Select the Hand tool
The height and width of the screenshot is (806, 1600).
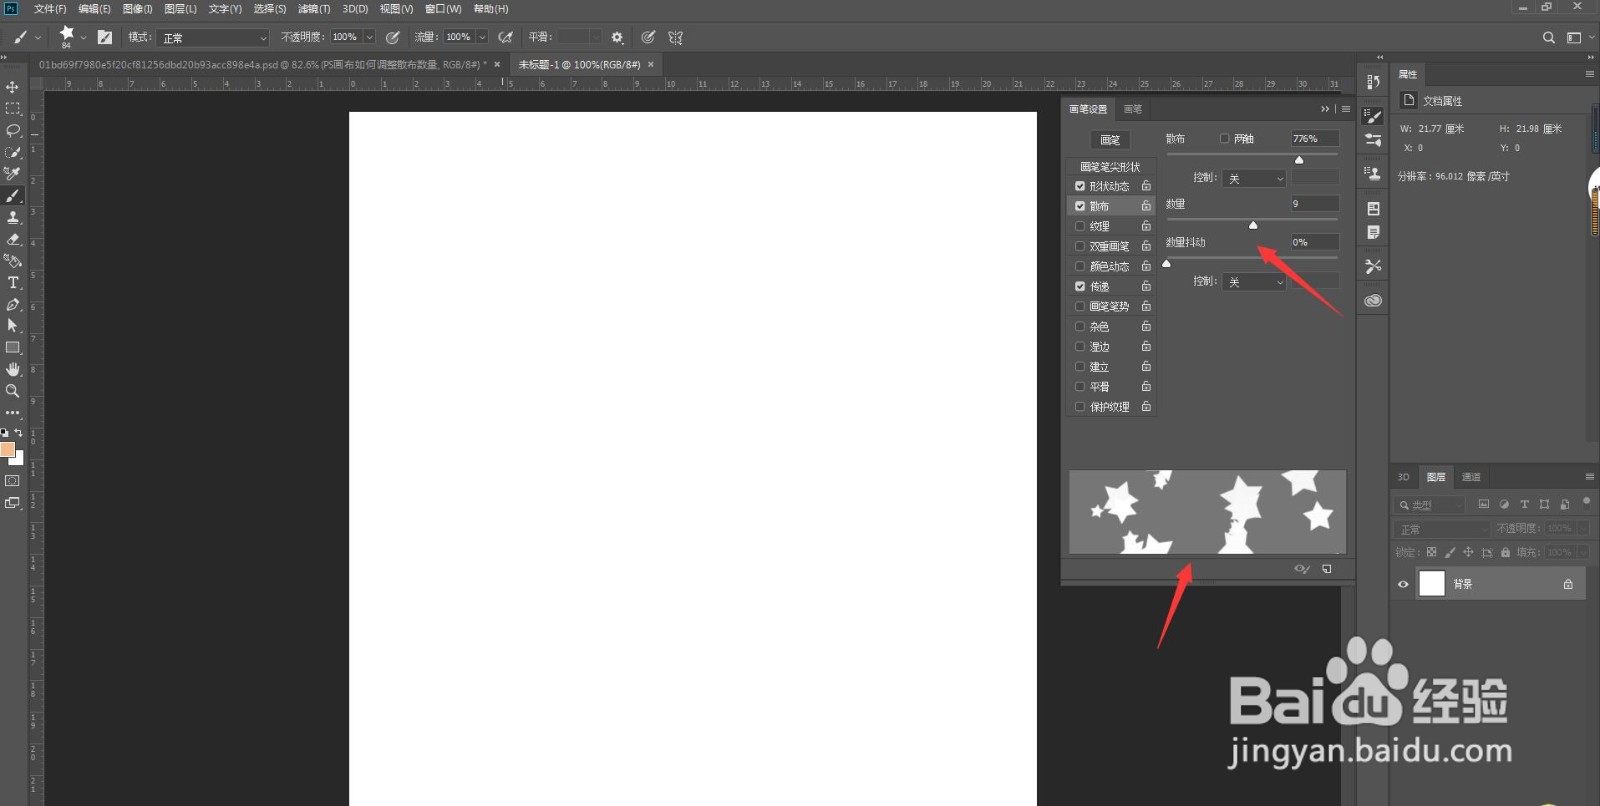[x=13, y=369]
